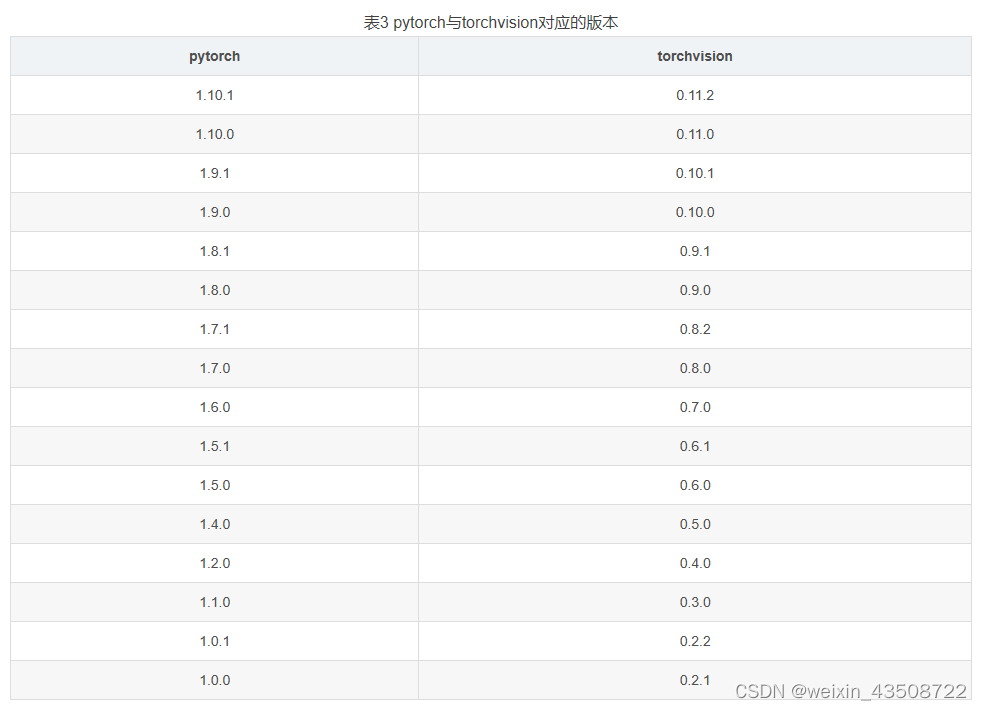Select torchvision version cell '0.10.0'
The image size is (981, 710).
click(x=694, y=212)
